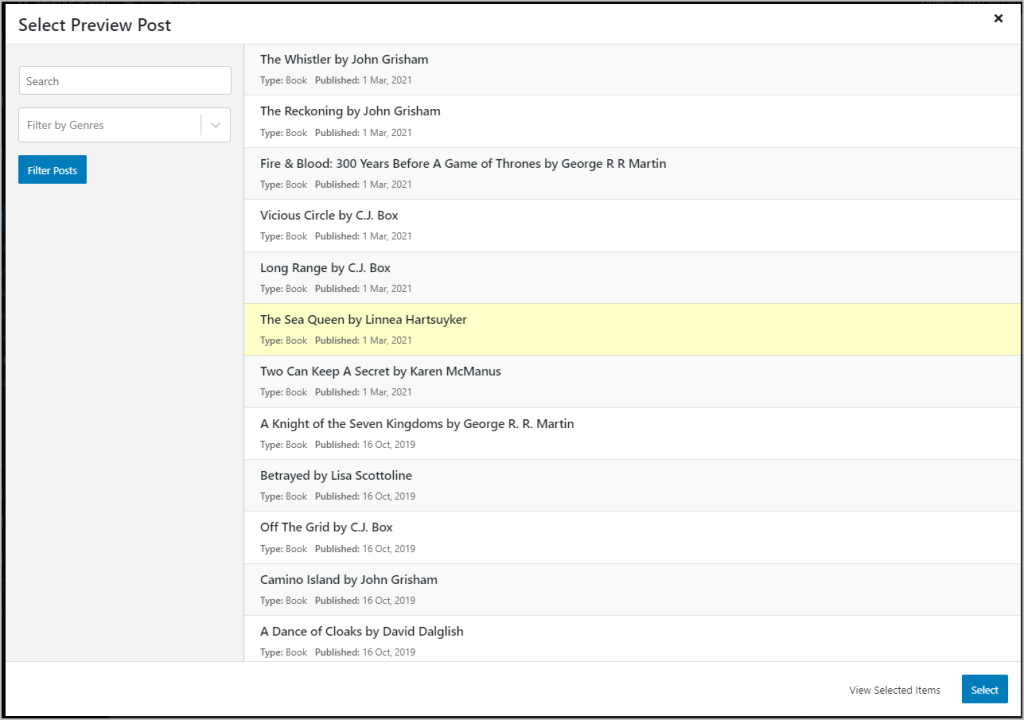Click the Select Preview Post title
The height and width of the screenshot is (720, 1024).
[x=95, y=25]
